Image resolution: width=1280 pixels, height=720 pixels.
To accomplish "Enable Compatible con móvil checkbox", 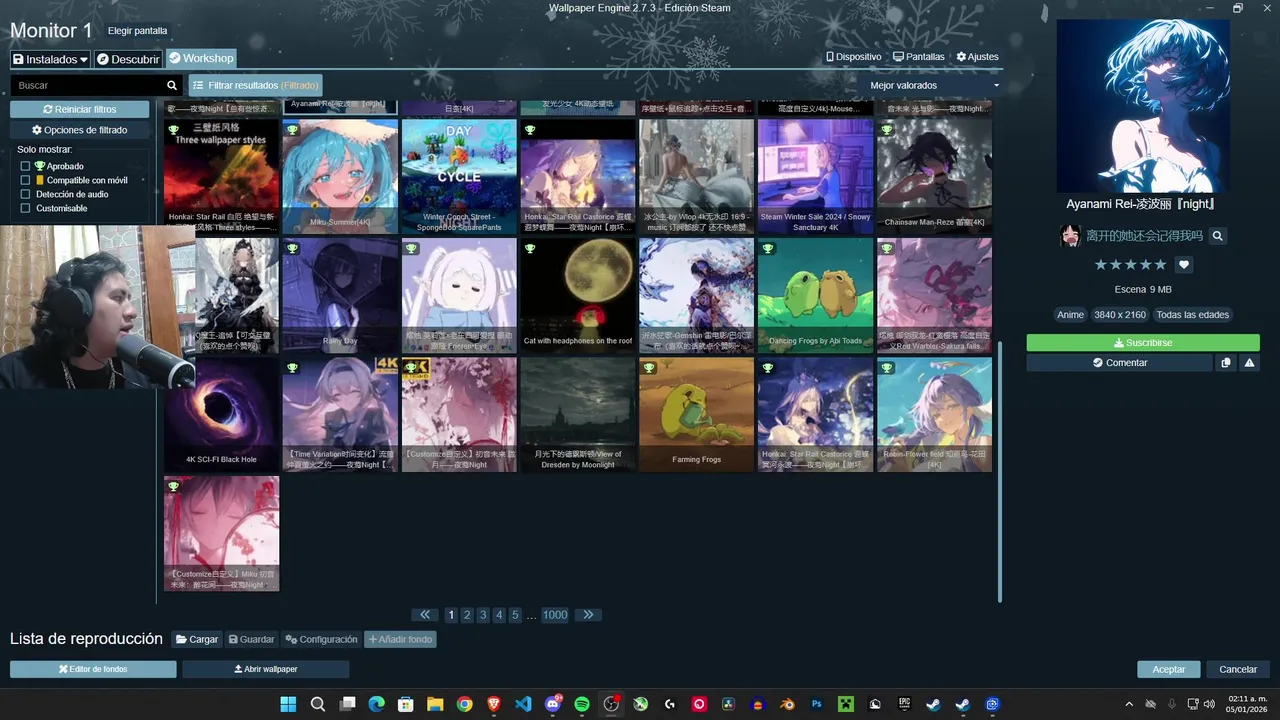I will coord(26,180).
